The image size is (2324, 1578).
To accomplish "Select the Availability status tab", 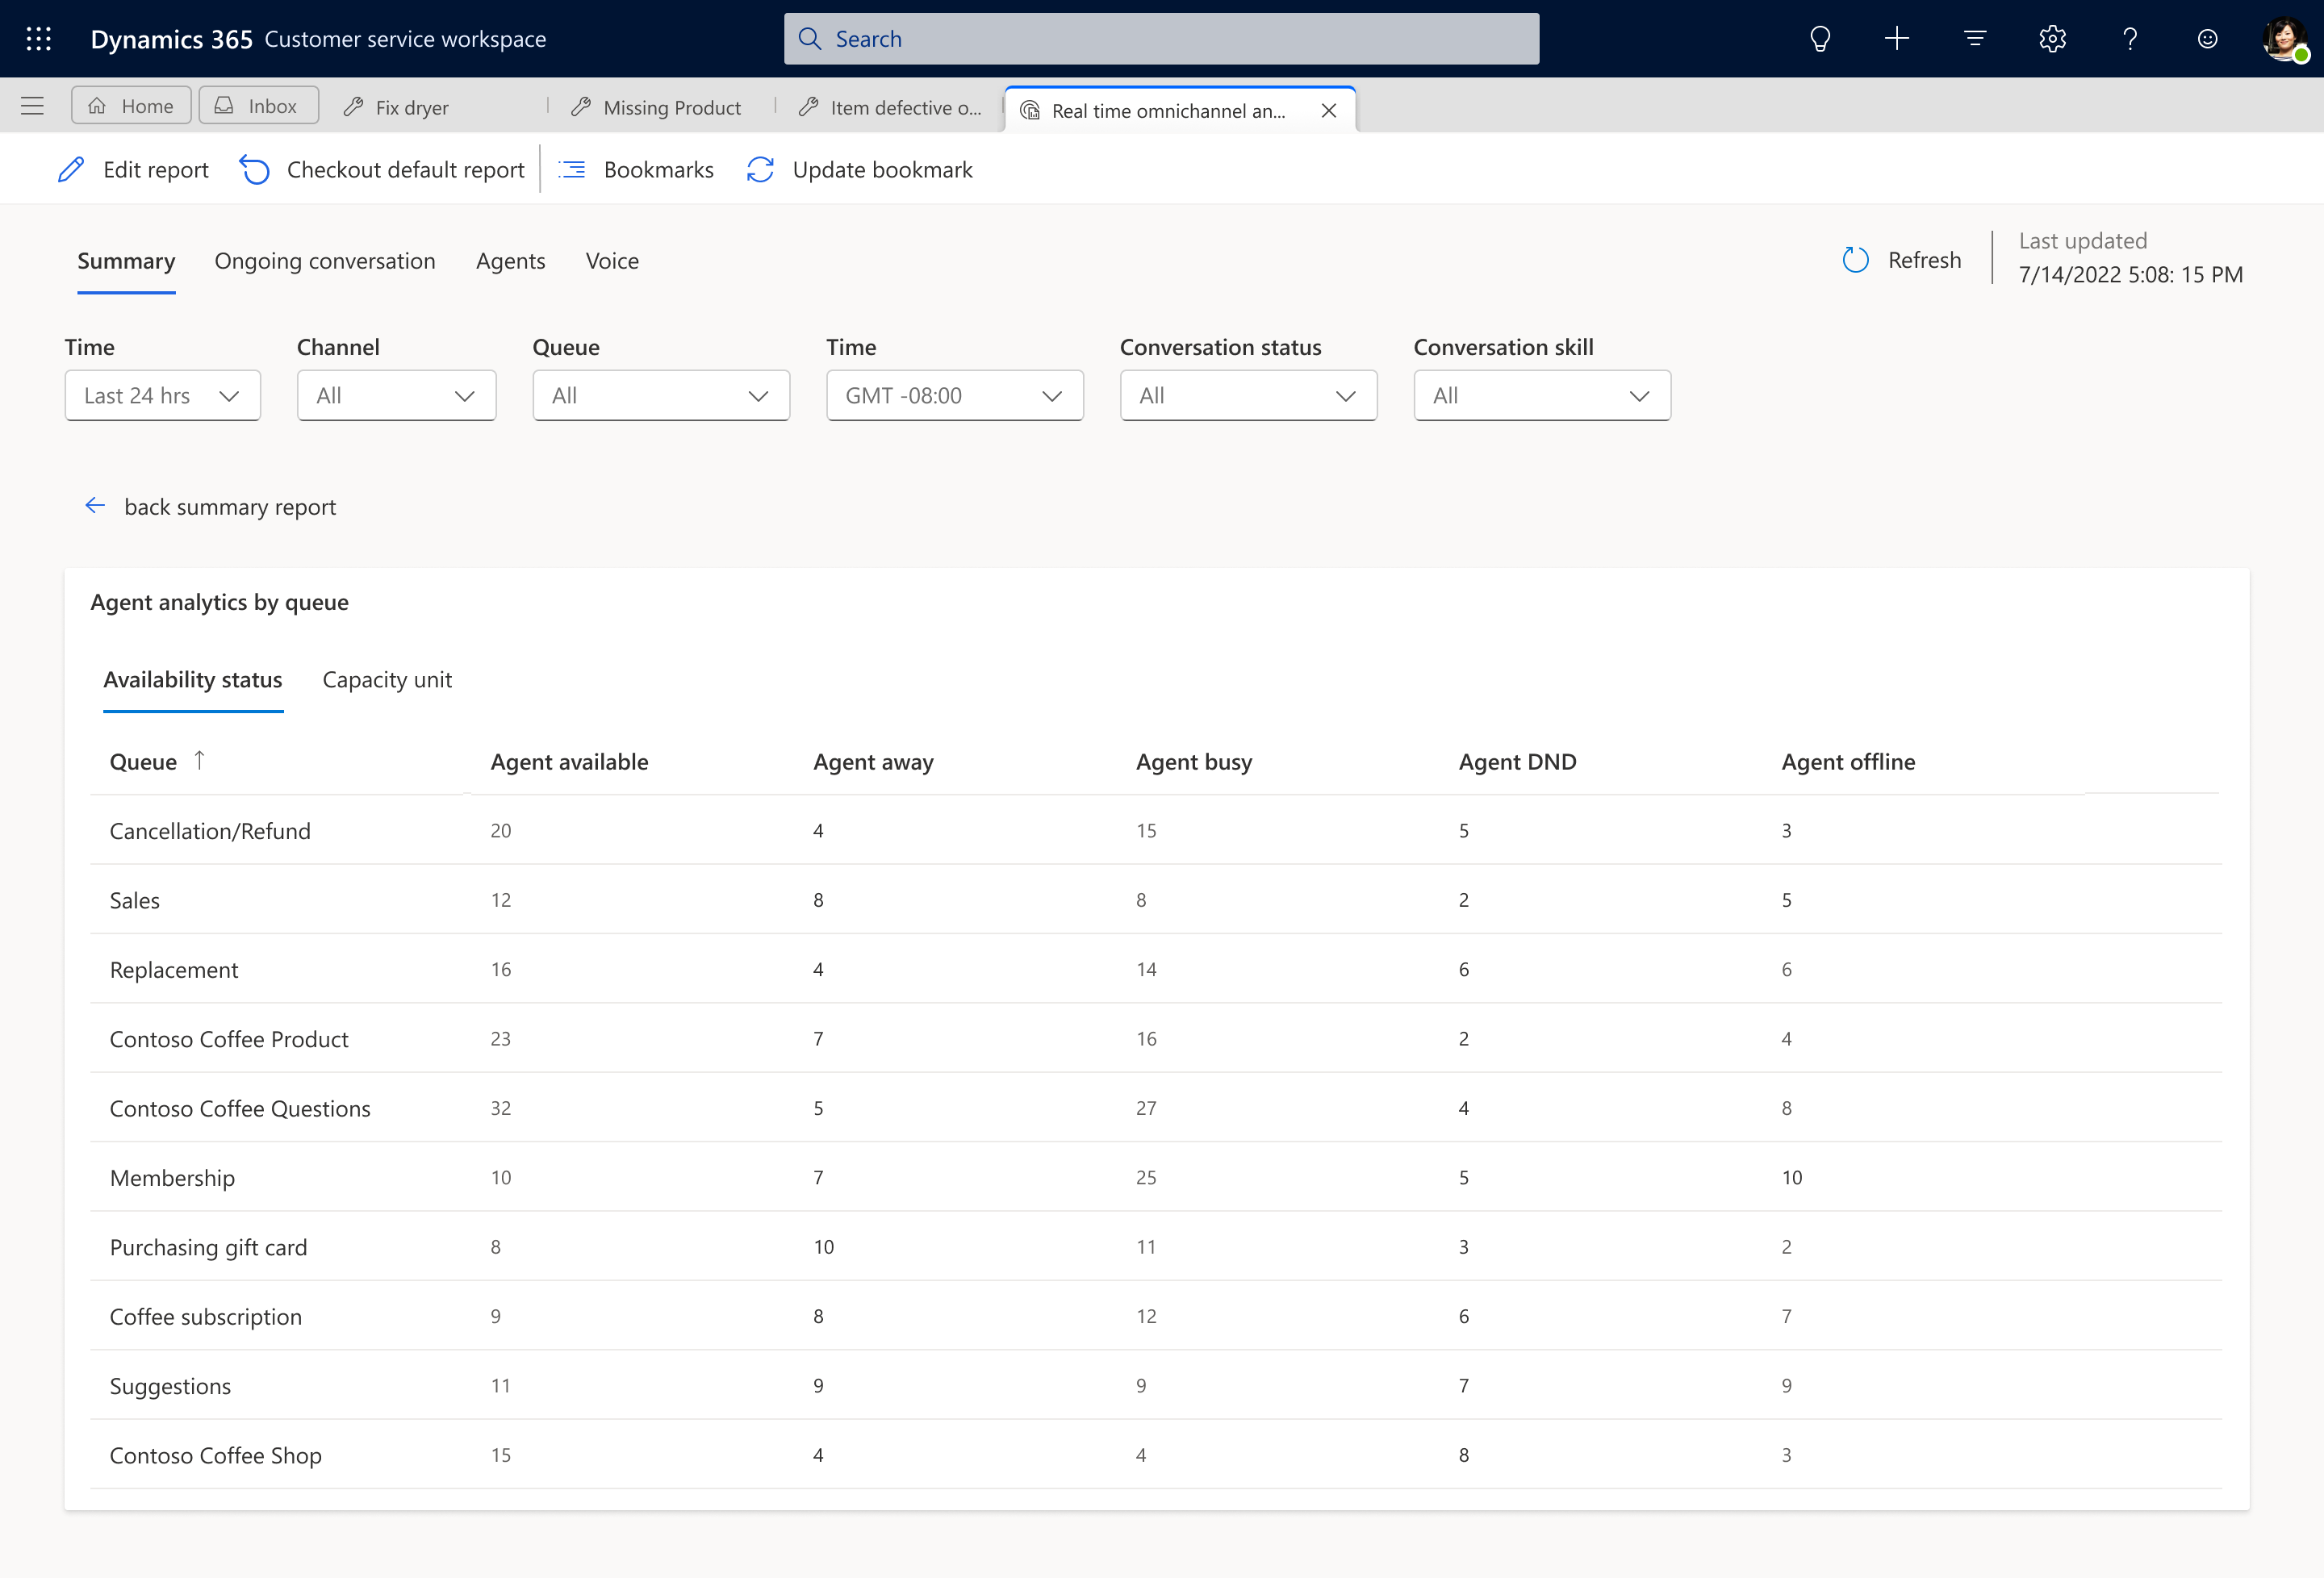I will (194, 678).
